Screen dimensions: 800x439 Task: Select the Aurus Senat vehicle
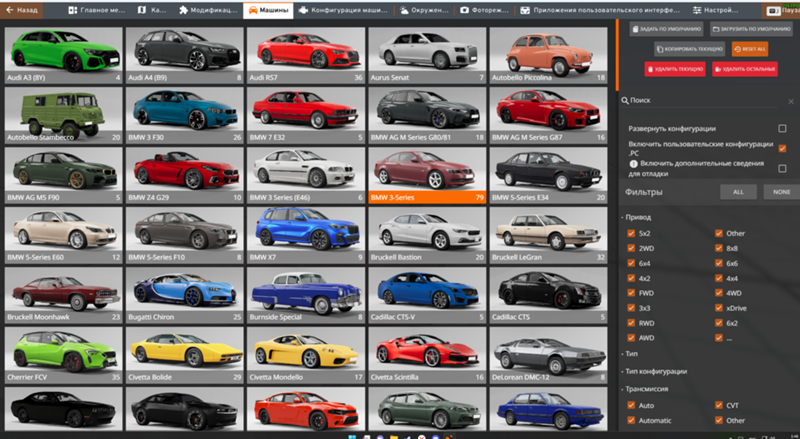(x=427, y=55)
